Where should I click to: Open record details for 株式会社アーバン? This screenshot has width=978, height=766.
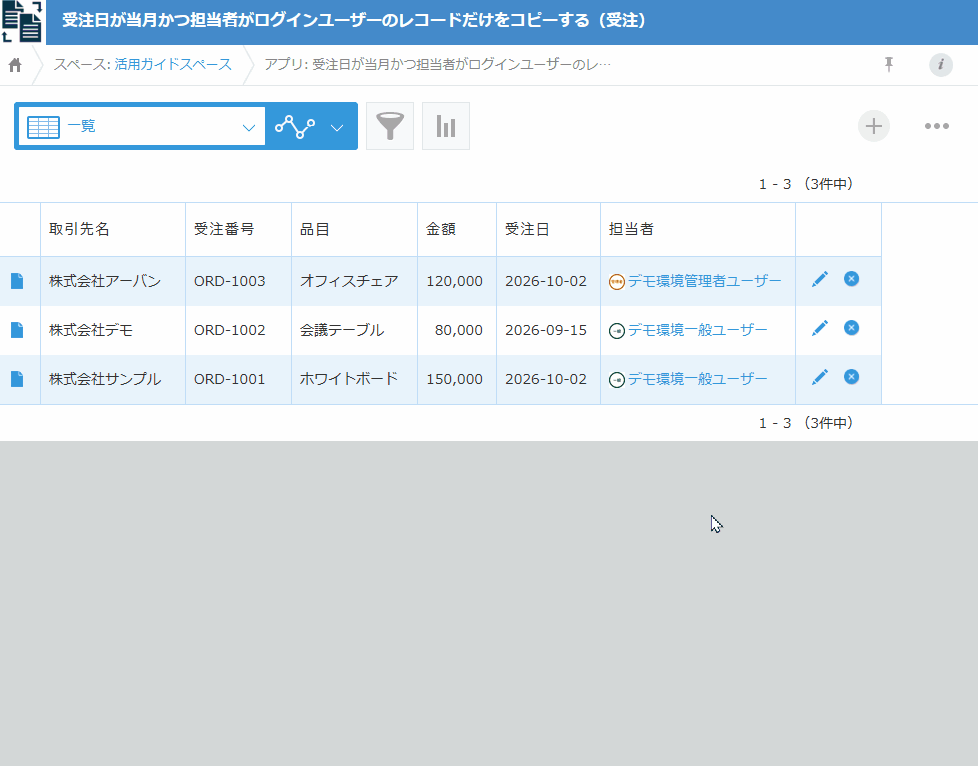point(17,281)
